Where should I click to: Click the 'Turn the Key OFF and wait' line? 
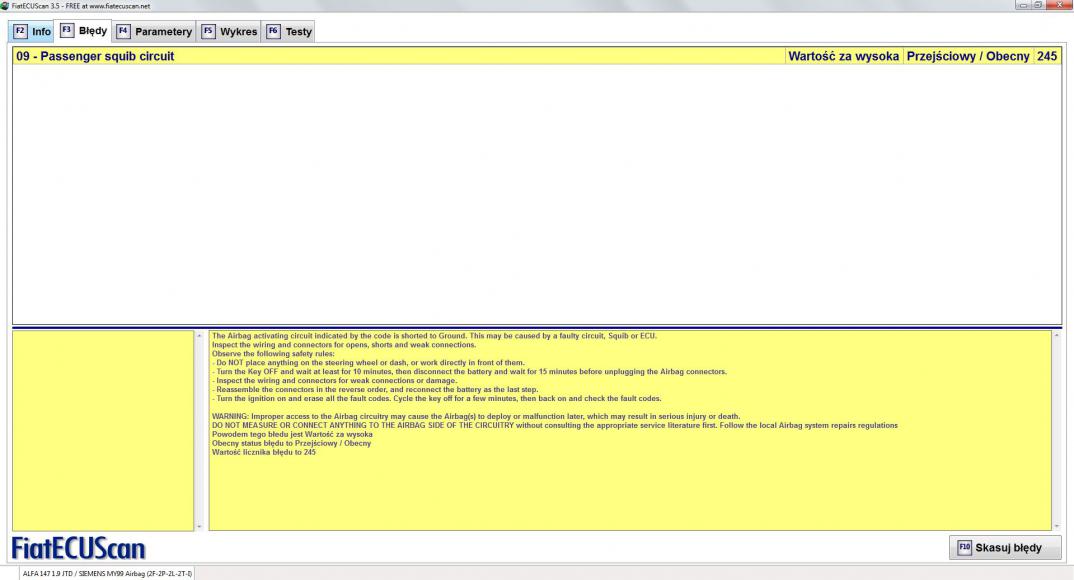click(x=469, y=372)
